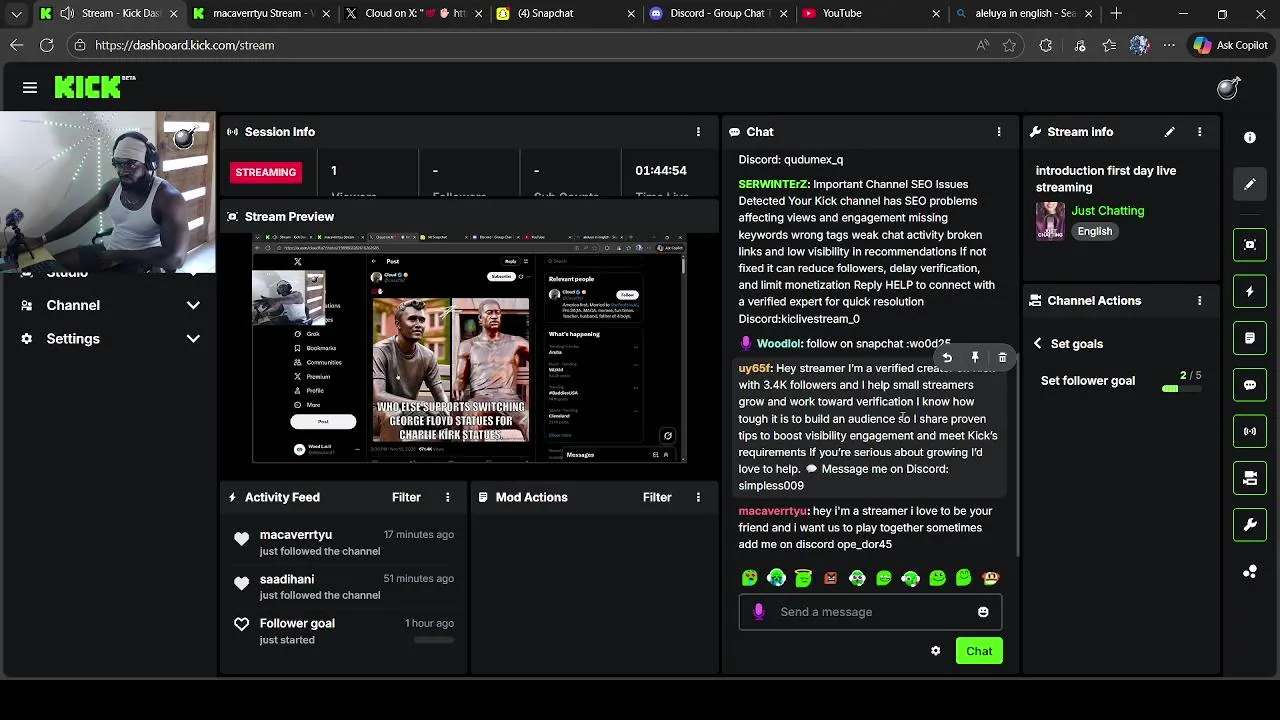Pin the uy65f chat message
The height and width of the screenshot is (720, 1280).
975,357
